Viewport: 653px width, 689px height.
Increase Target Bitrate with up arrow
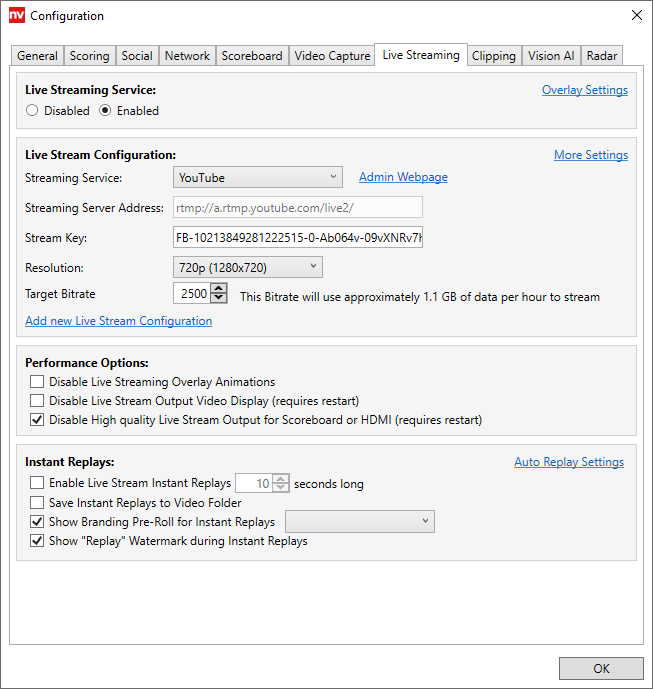(219, 289)
